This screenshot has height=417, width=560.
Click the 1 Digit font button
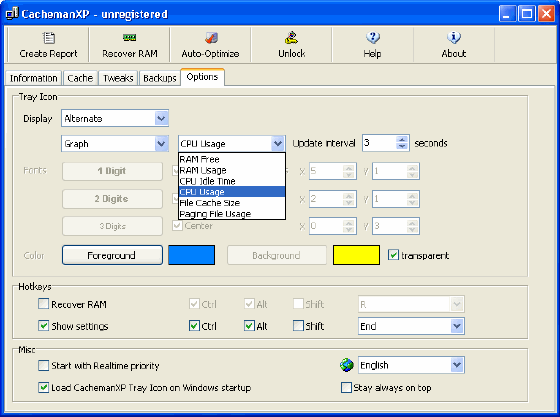pyautogui.click(x=112, y=171)
